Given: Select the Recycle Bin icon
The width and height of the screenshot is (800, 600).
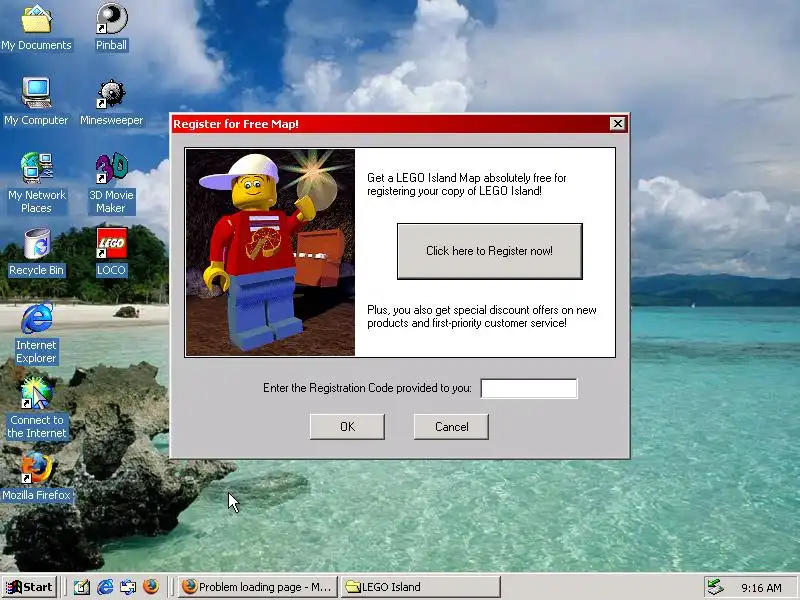Looking at the screenshot, I should [x=36, y=252].
